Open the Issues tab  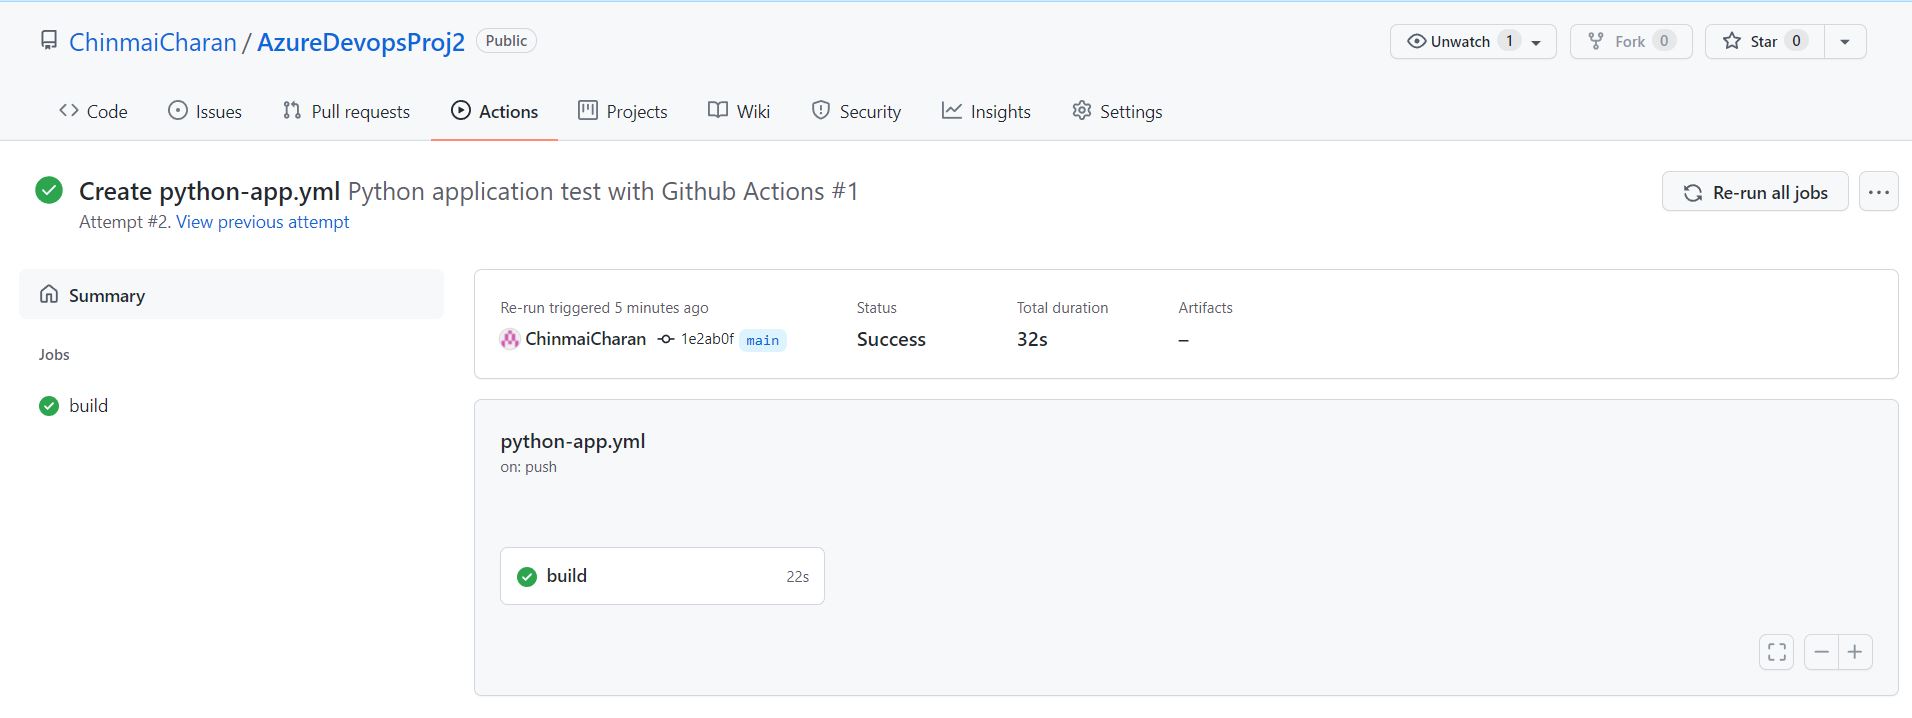pyautogui.click(x=204, y=111)
